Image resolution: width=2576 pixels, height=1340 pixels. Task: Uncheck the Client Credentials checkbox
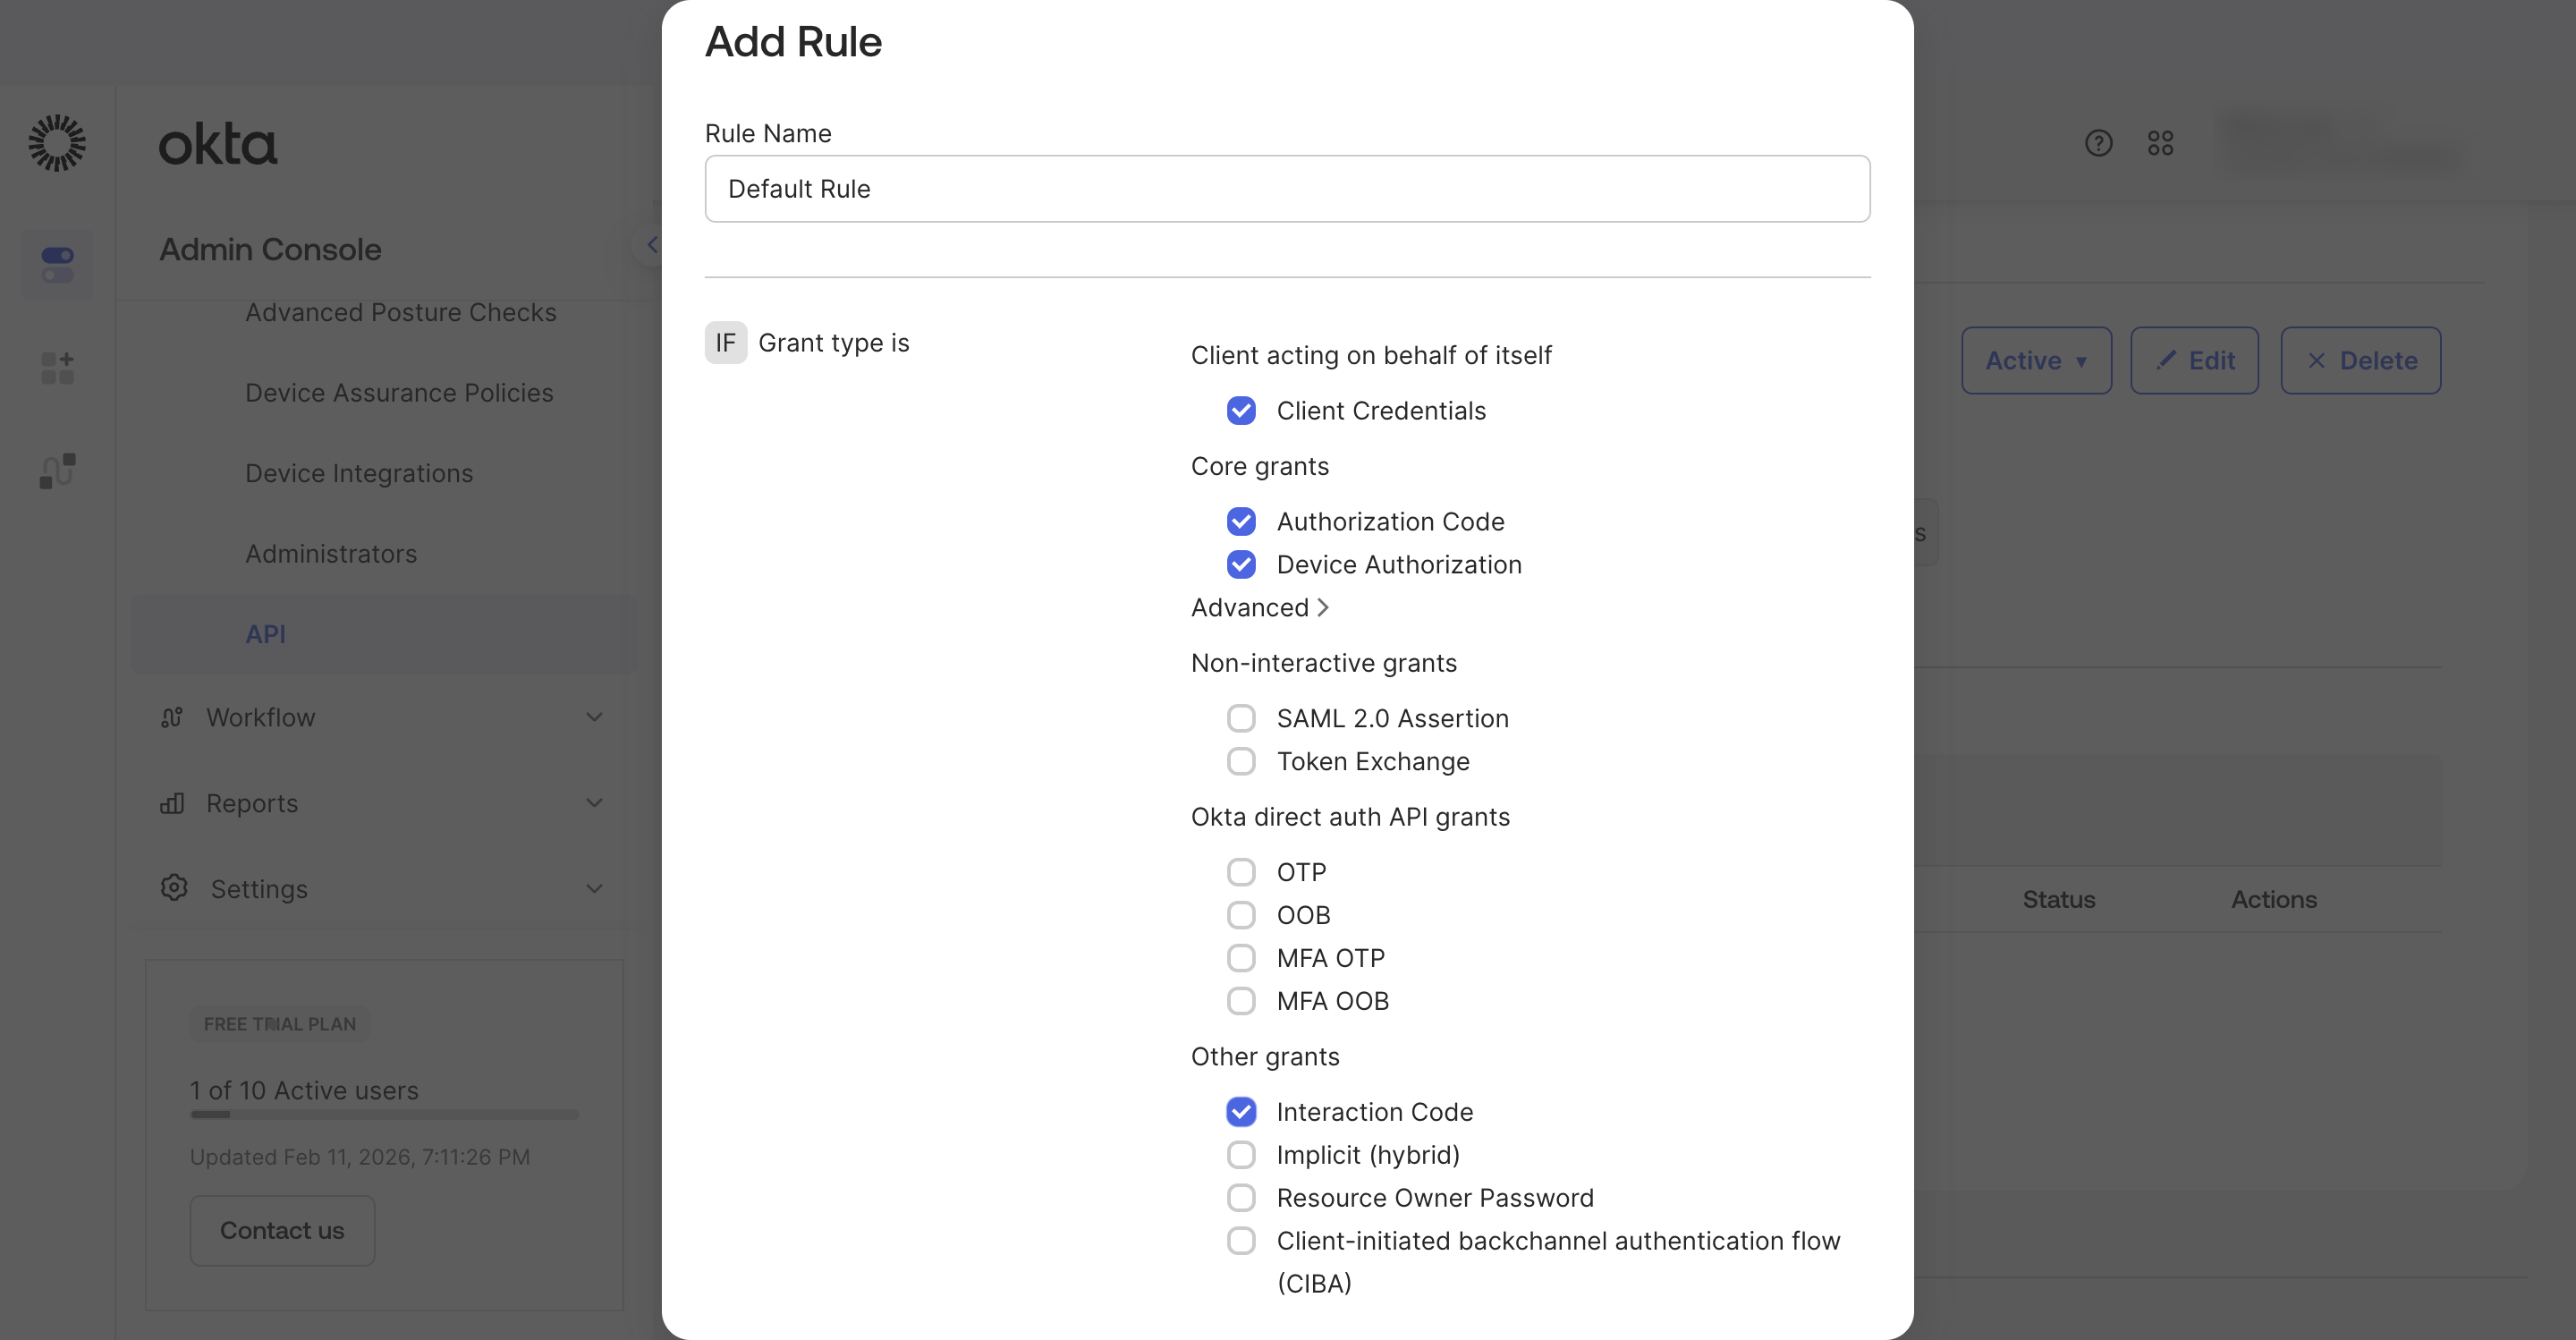(x=1241, y=411)
